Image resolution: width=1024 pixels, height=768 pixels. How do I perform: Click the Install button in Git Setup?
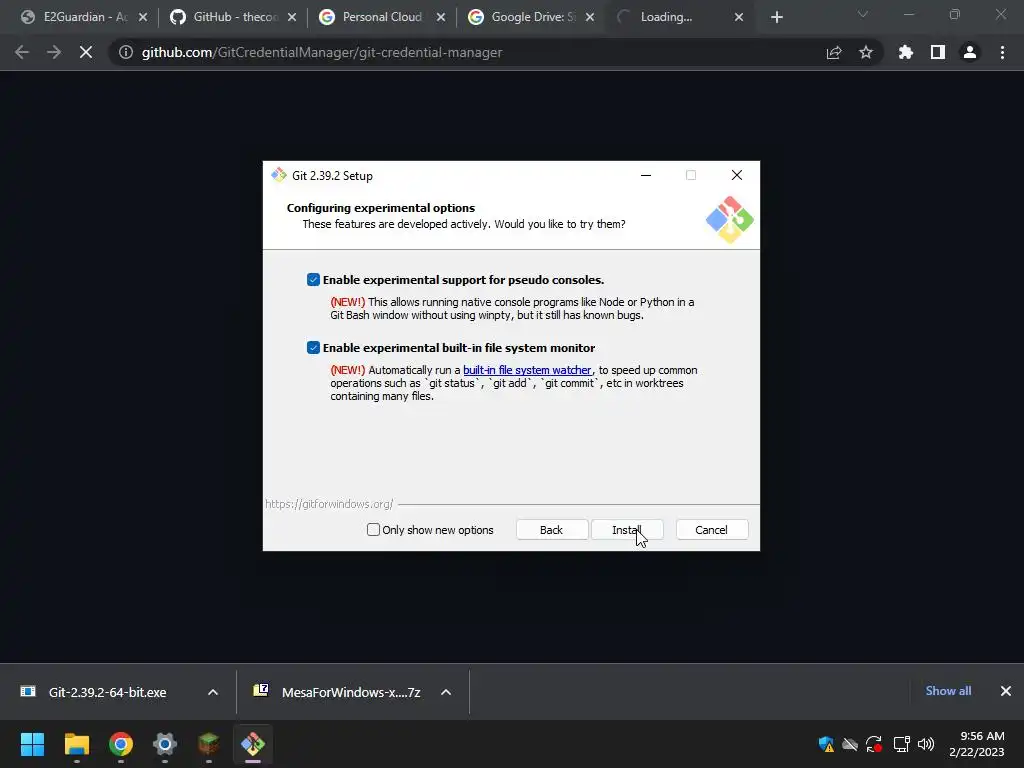627,530
